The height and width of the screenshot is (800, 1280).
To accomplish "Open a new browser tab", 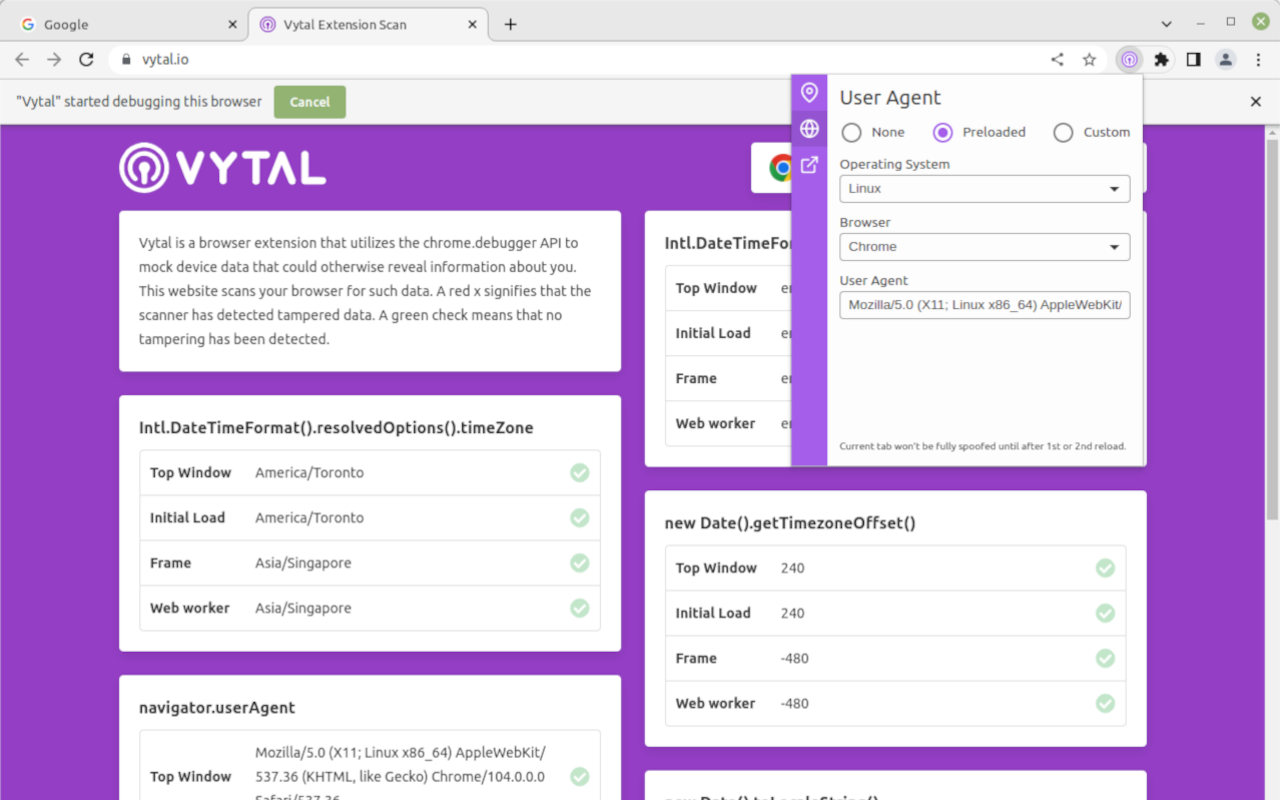I will click(510, 24).
